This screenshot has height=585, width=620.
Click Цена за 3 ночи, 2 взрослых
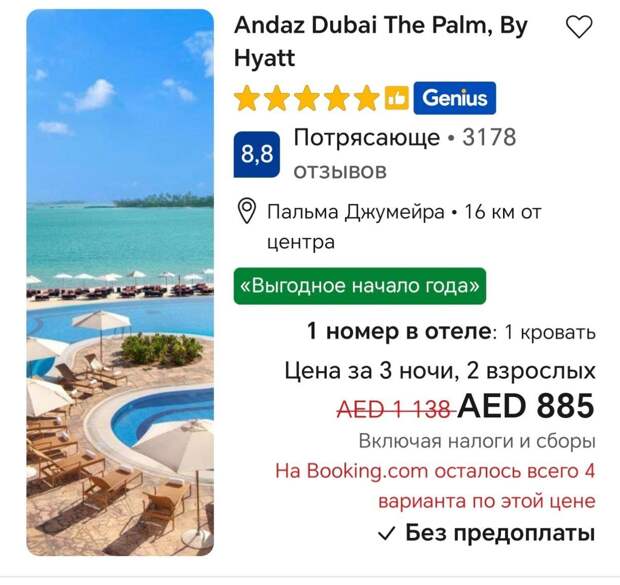[x=440, y=371]
